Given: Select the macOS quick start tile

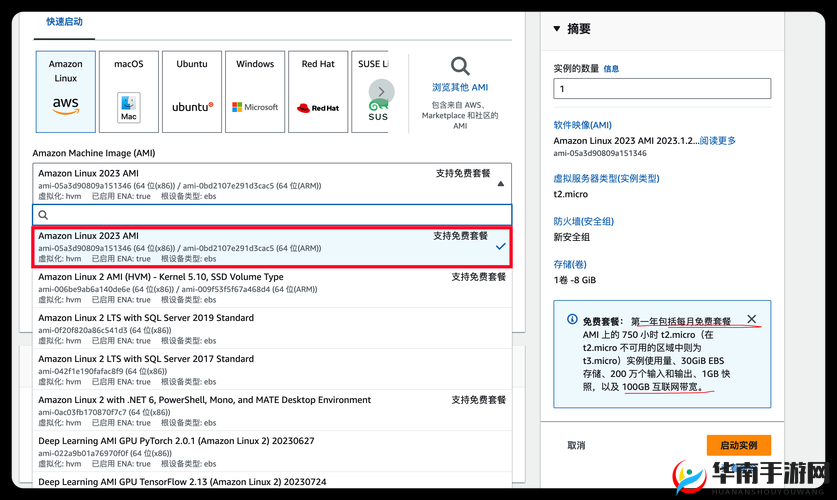Looking at the screenshot, I should tap(129, 92).
